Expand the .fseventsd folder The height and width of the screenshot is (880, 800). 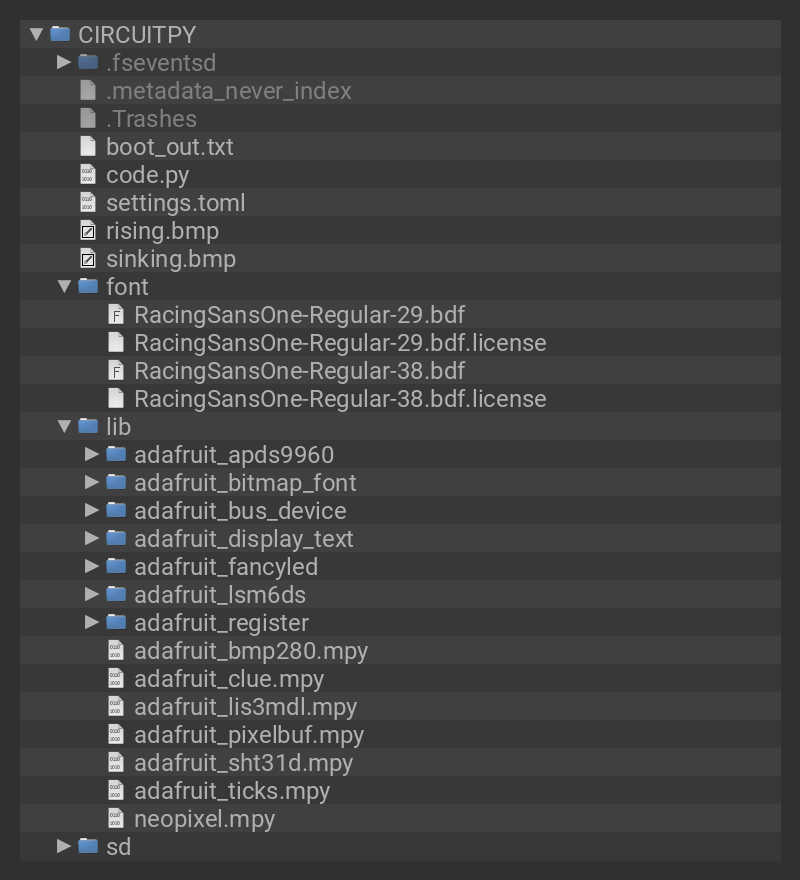click(64, 62)
